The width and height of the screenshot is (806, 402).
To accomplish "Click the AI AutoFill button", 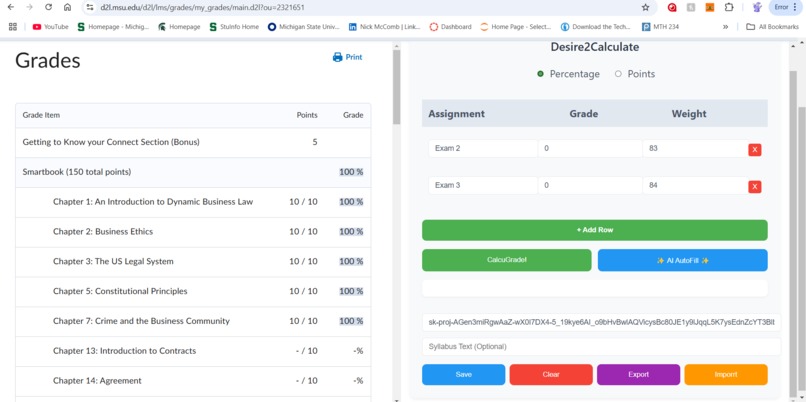I will point(683,260).
